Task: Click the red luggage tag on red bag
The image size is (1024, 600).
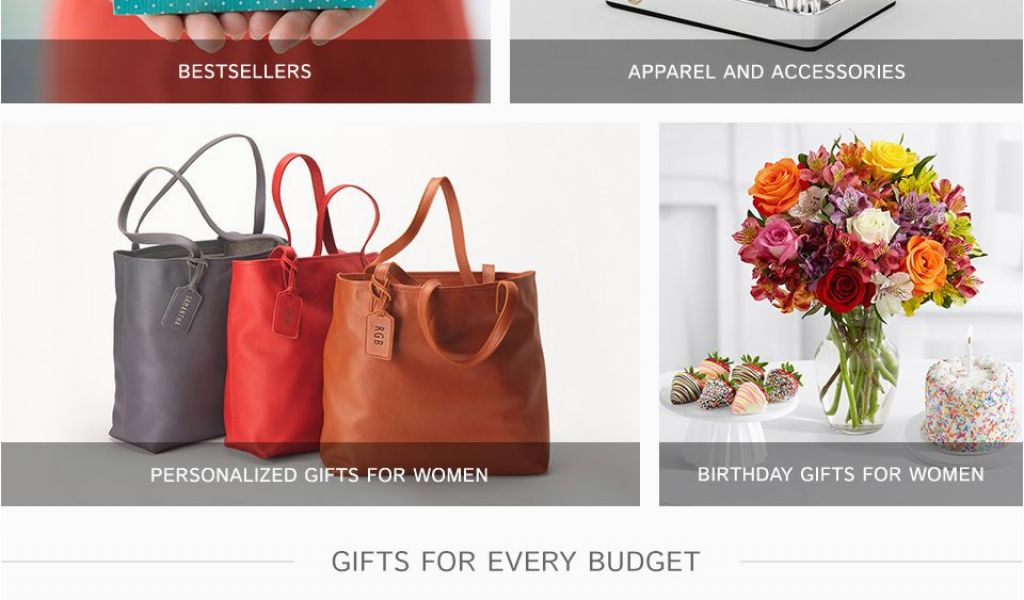Action: coord(286,314)
